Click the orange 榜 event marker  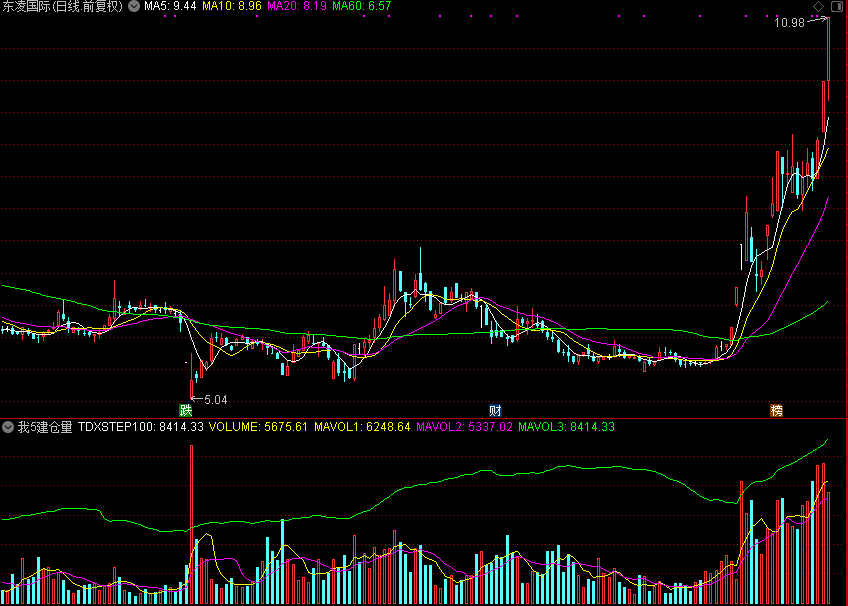click(777, 410)
